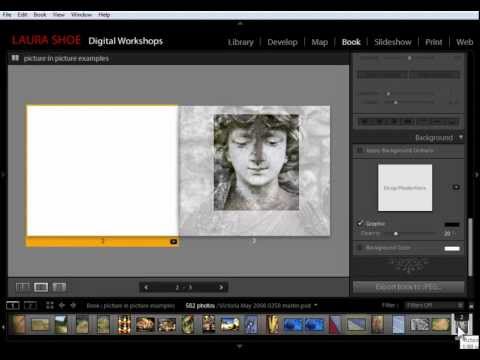Switch to the Web module
Screen dimensions: 480x360
465,42
